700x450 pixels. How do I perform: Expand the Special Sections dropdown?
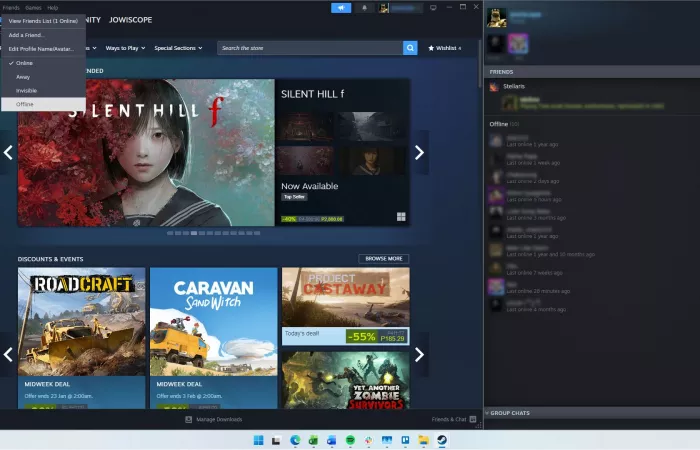pyautogui.click(x=177, y=48)
